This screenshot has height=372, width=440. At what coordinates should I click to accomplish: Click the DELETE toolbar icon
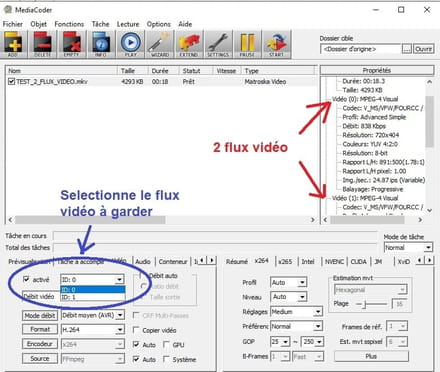42,44
